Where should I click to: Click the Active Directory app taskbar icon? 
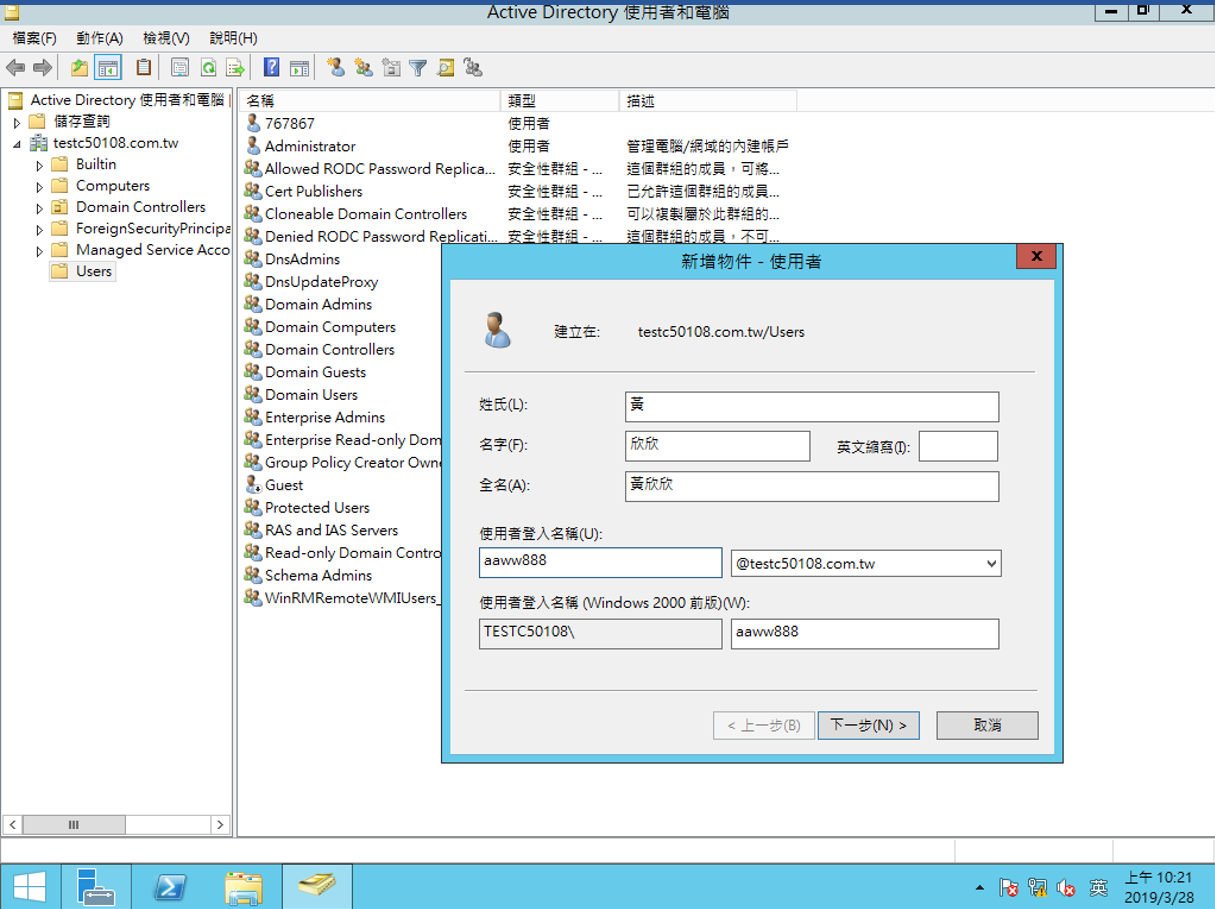316,887
